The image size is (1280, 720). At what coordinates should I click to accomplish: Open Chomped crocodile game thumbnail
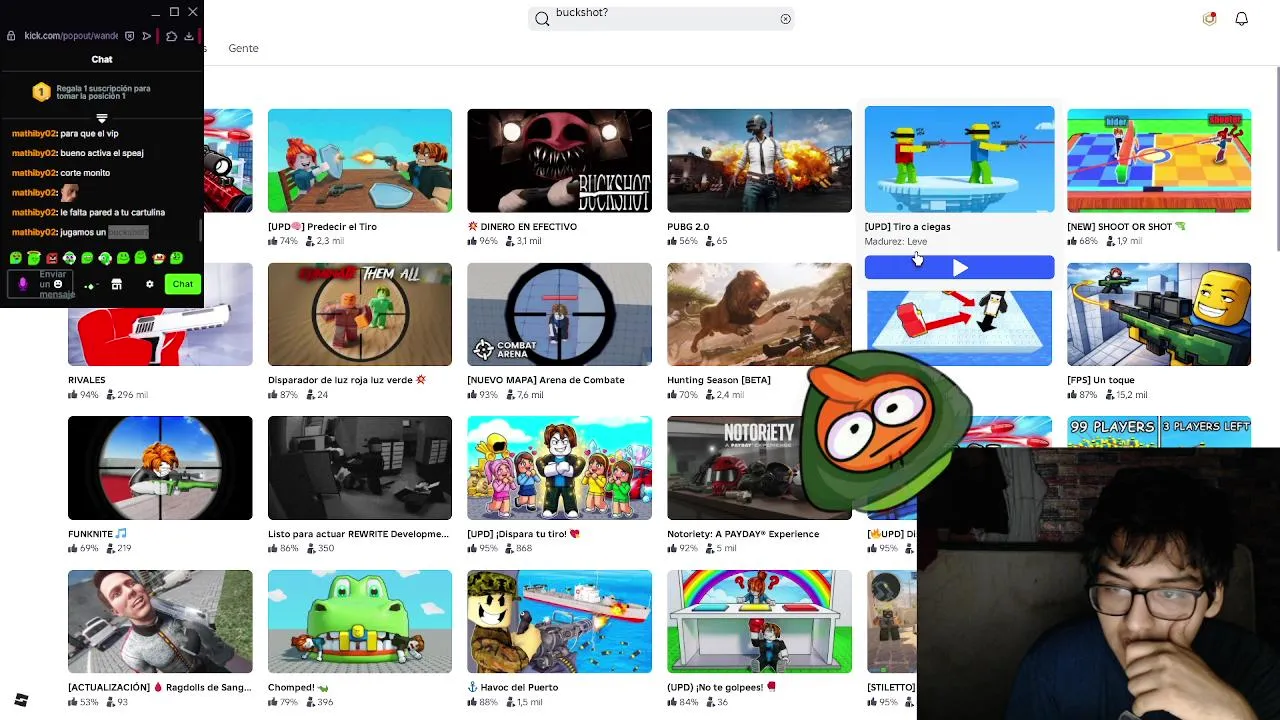[x=360, y=622]
